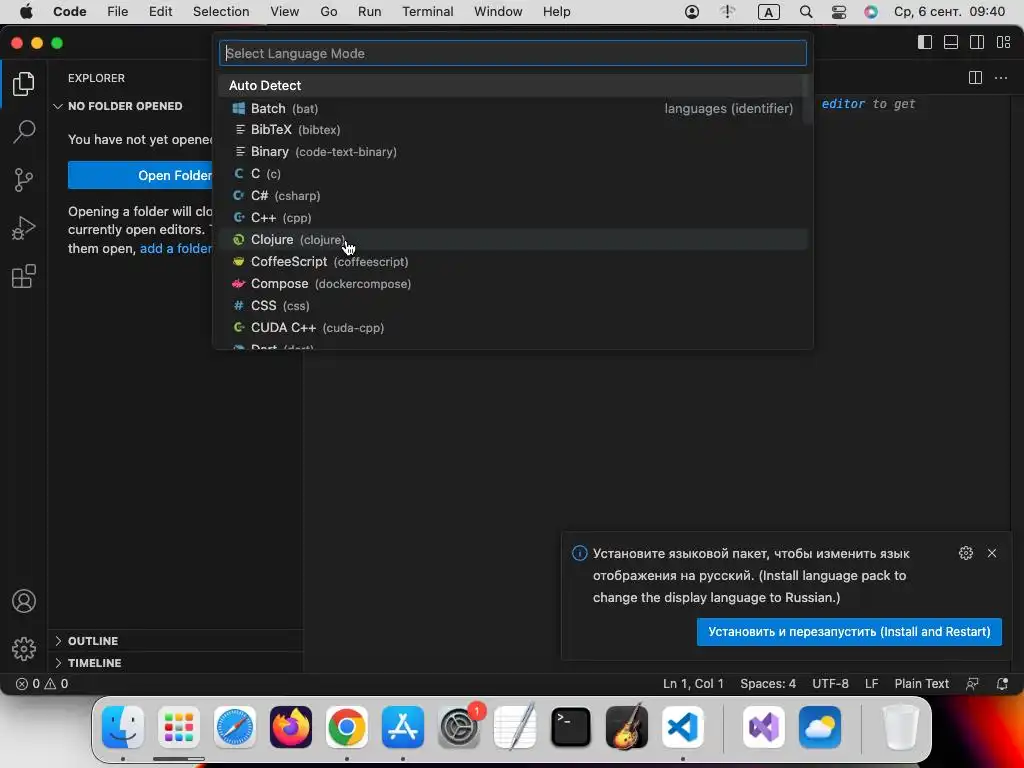Launch Firefox from the Dock

(x=291, y=727)
